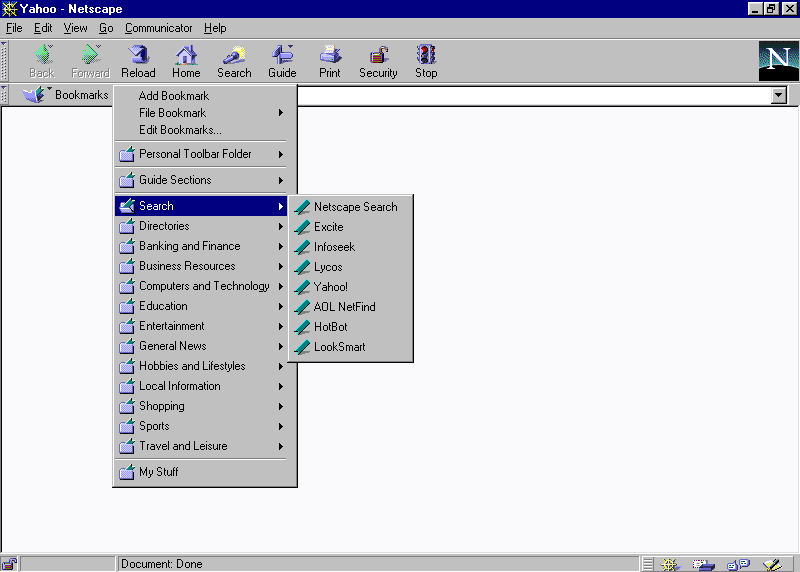Expand the Sports bookmark folder

pos(201,426)
